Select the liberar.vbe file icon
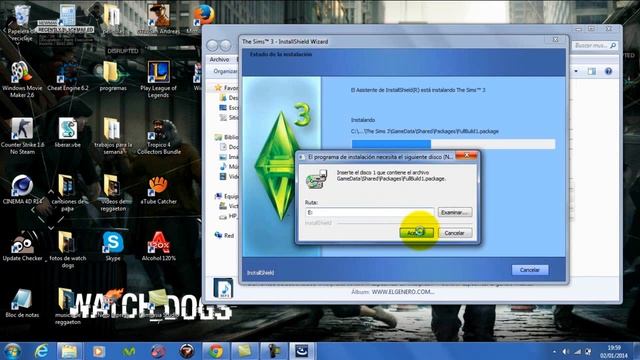Image resolution: width=640 pixels, height=360 pixels. [x=67, y=133]
